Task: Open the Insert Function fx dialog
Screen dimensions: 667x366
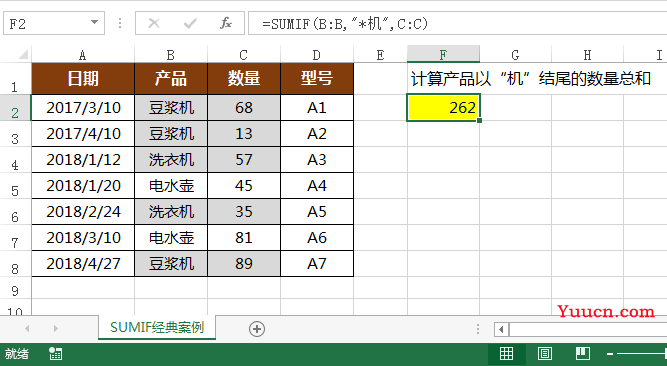Action: (225, 23)
